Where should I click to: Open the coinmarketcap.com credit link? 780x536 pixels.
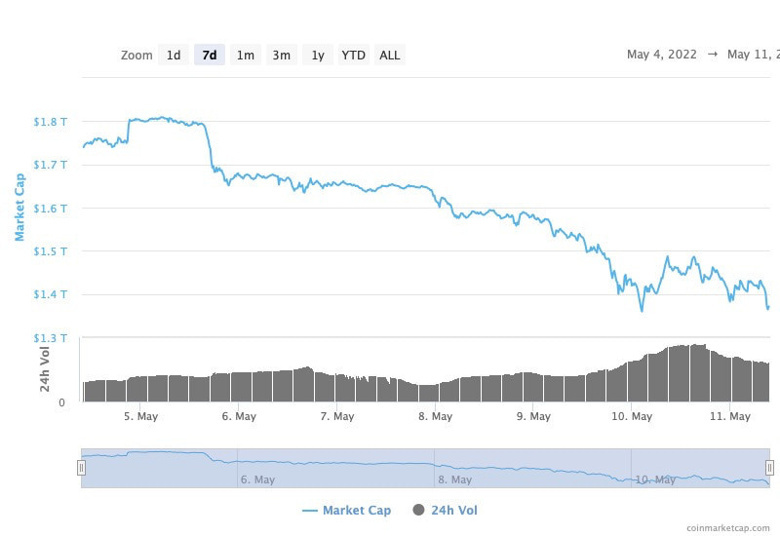[728, 527]
